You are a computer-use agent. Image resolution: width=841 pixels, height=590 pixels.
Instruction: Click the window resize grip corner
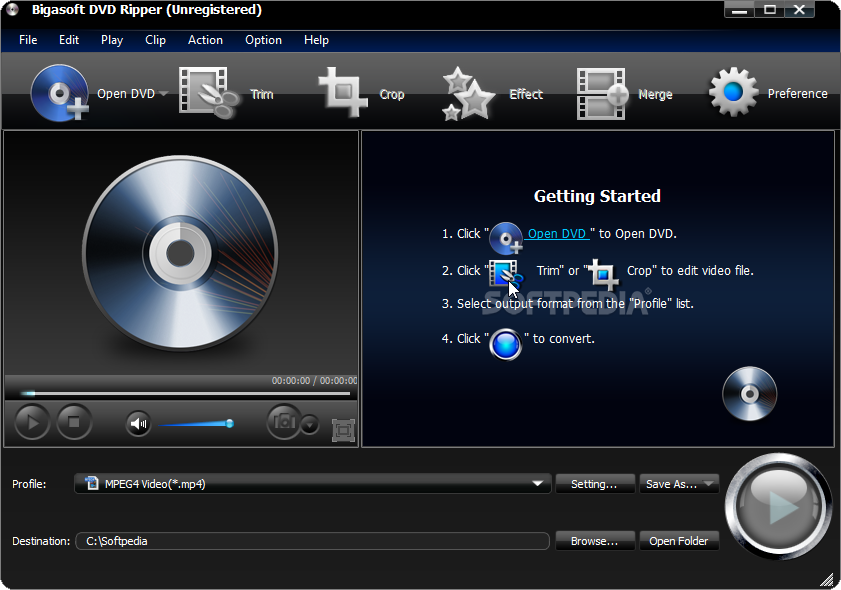pyautogui.click(x=827, y=579)
